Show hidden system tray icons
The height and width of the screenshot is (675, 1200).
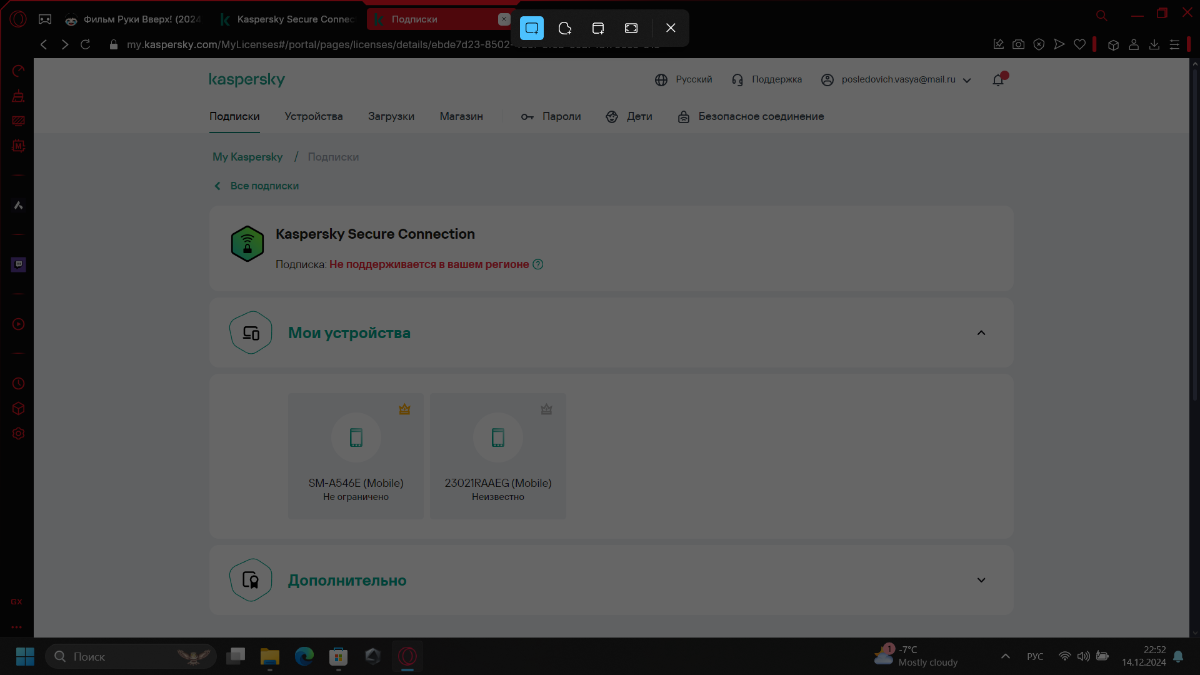pyautogui.click(x=1005, y=656)
